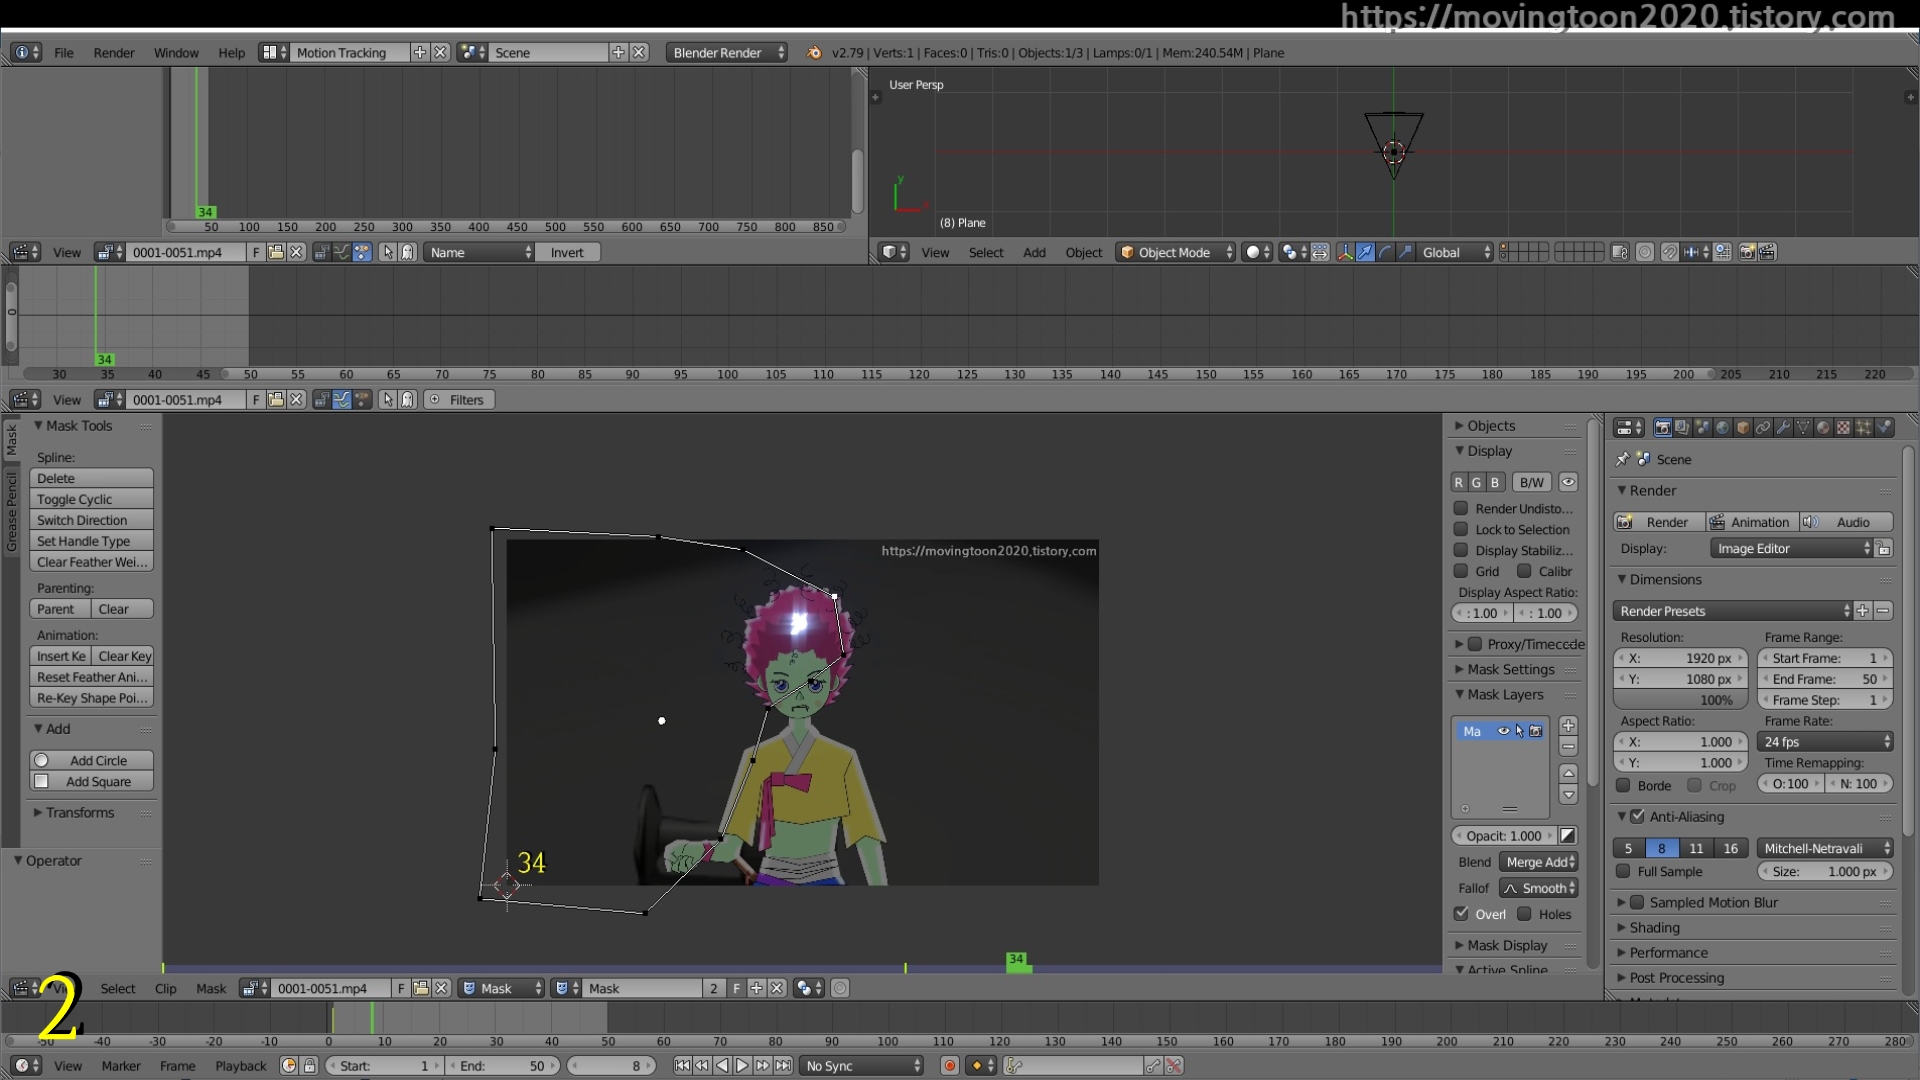
Task: Open the Render Layers properties tab
Action: 1682,428
